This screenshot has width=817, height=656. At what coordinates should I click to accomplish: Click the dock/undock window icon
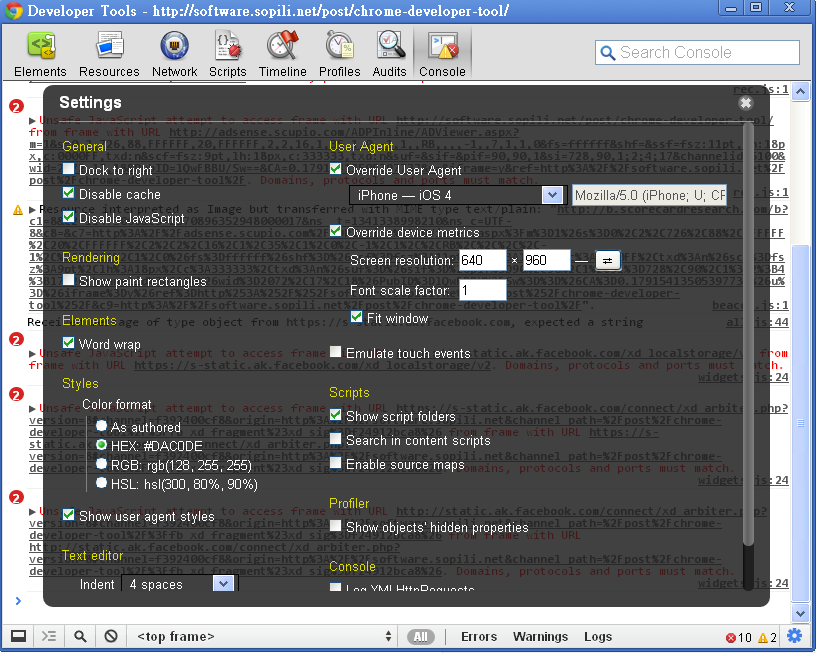click(19, 636)
